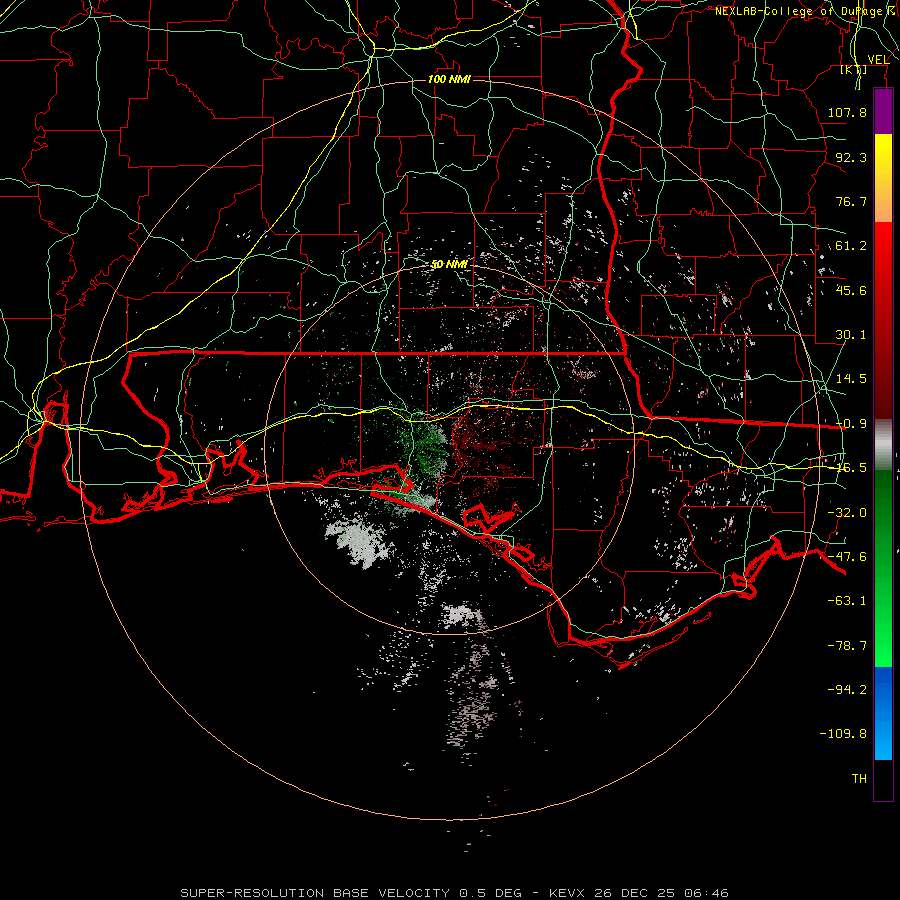
Task: Click the 92.3 velocity scale label
Action: coord(851,157)
